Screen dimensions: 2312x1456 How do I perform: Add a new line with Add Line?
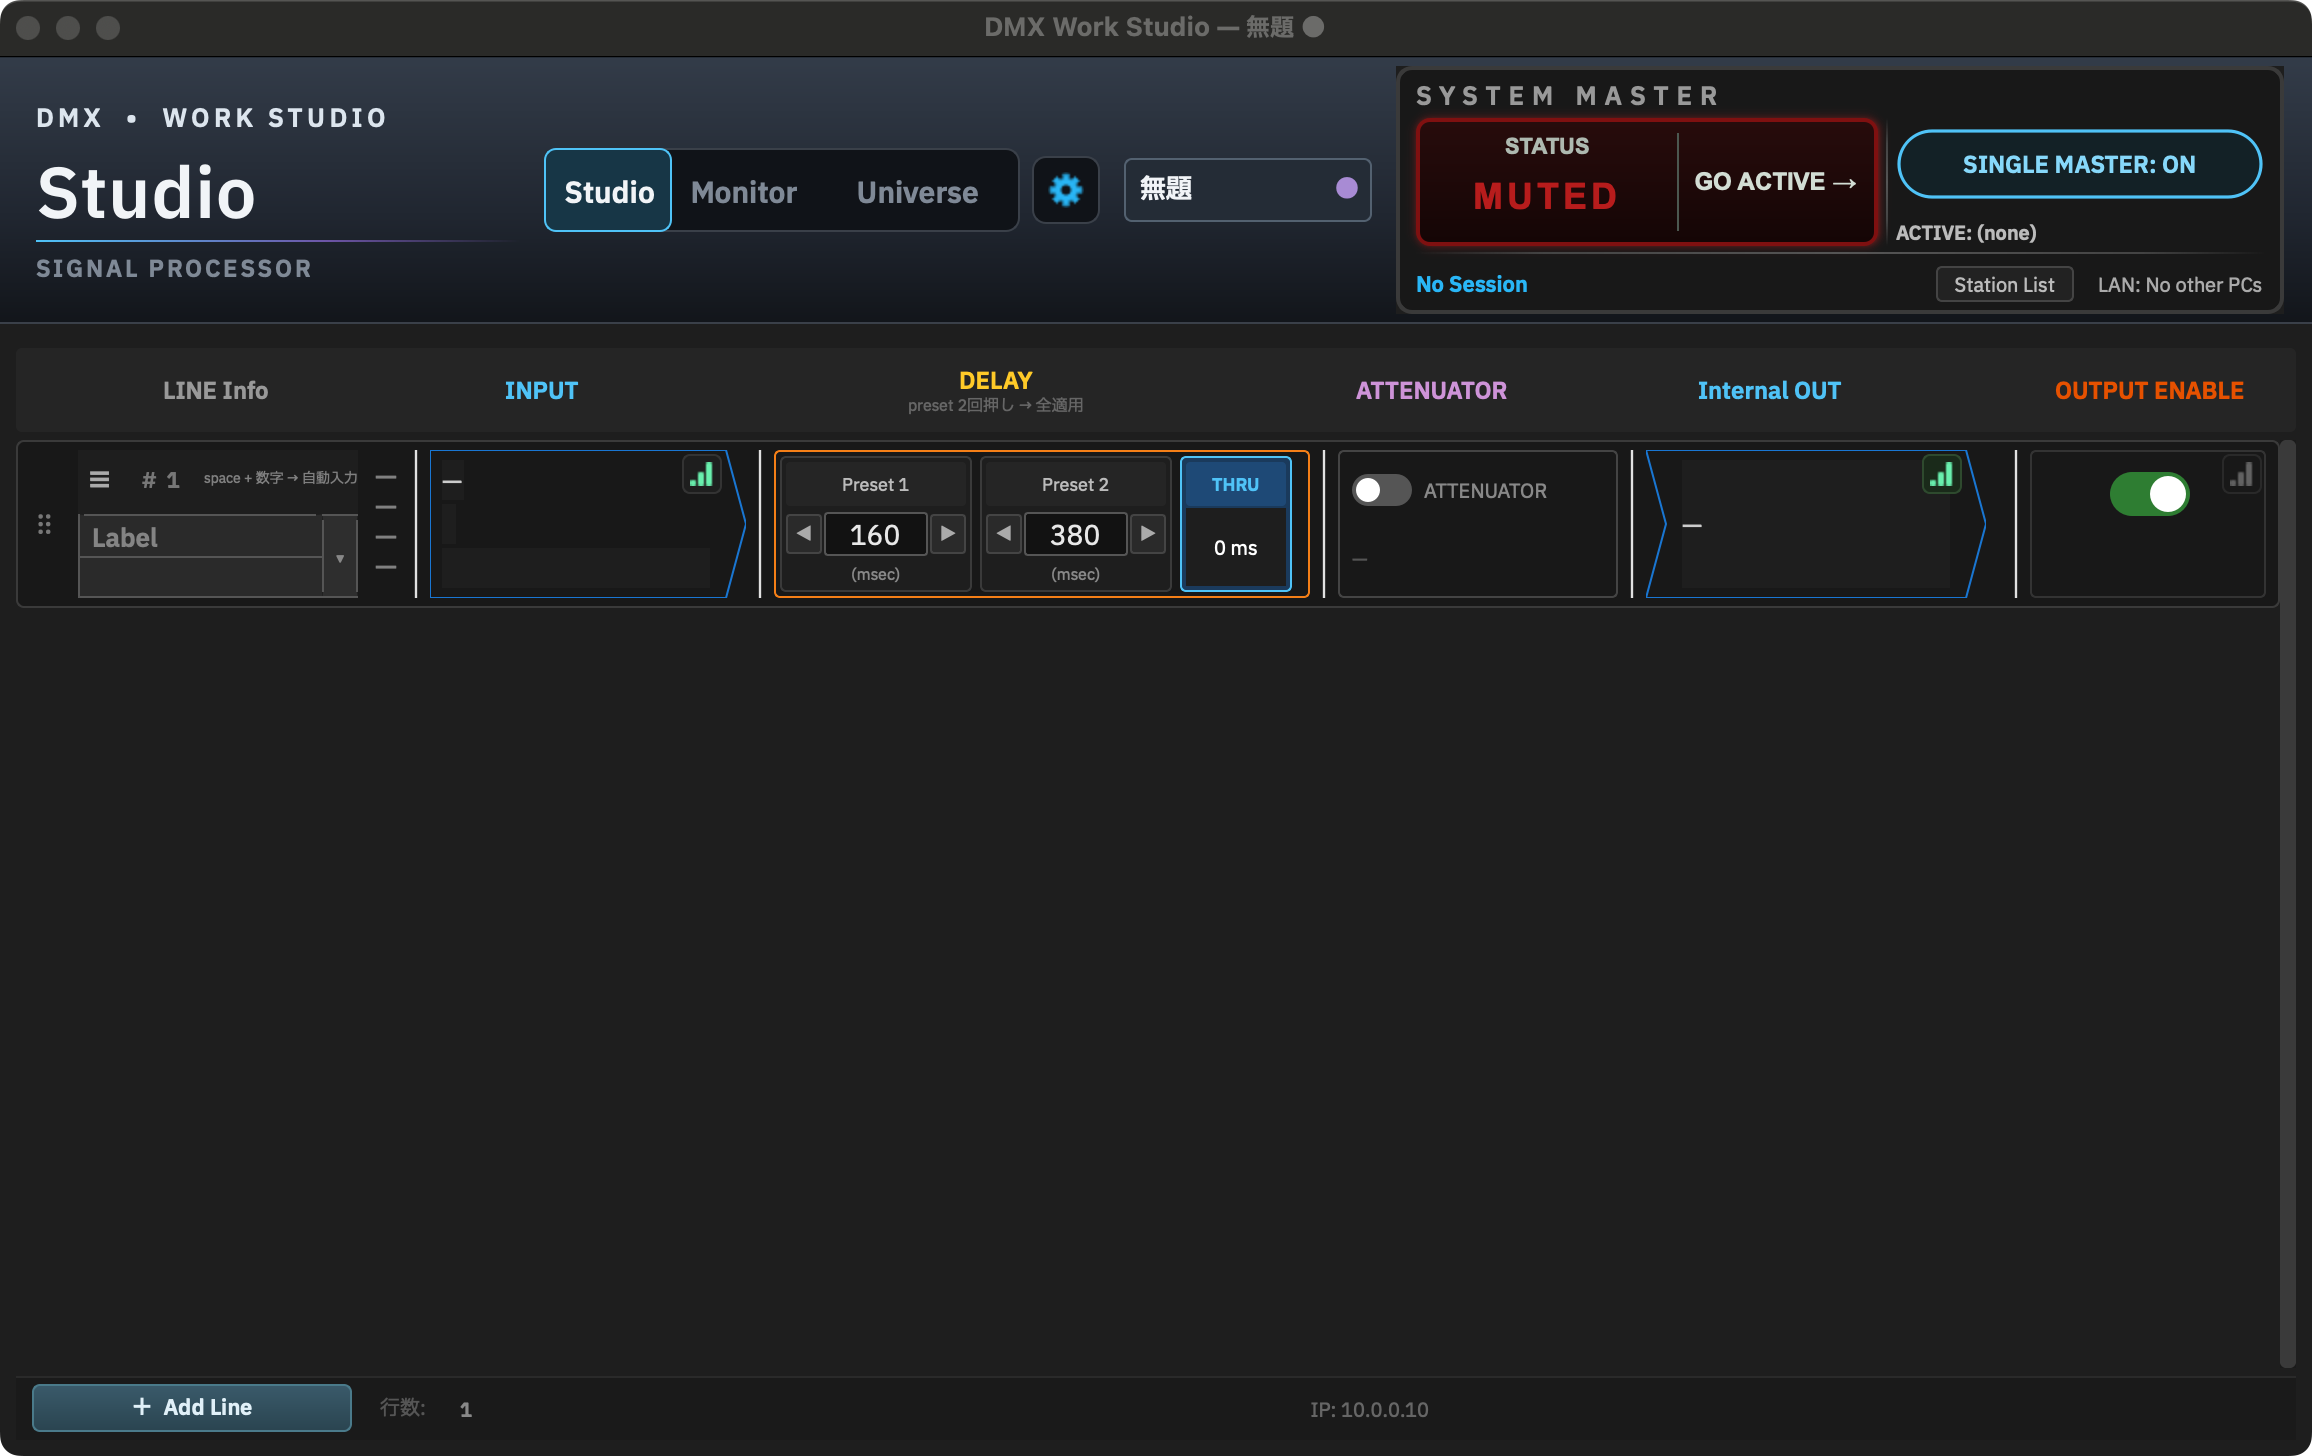192,1407
